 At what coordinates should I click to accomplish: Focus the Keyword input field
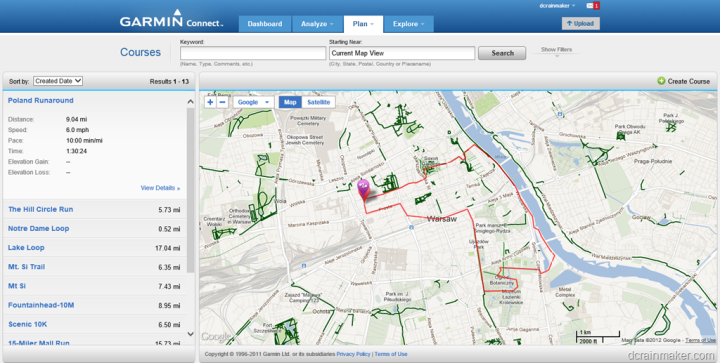point(253,53)
